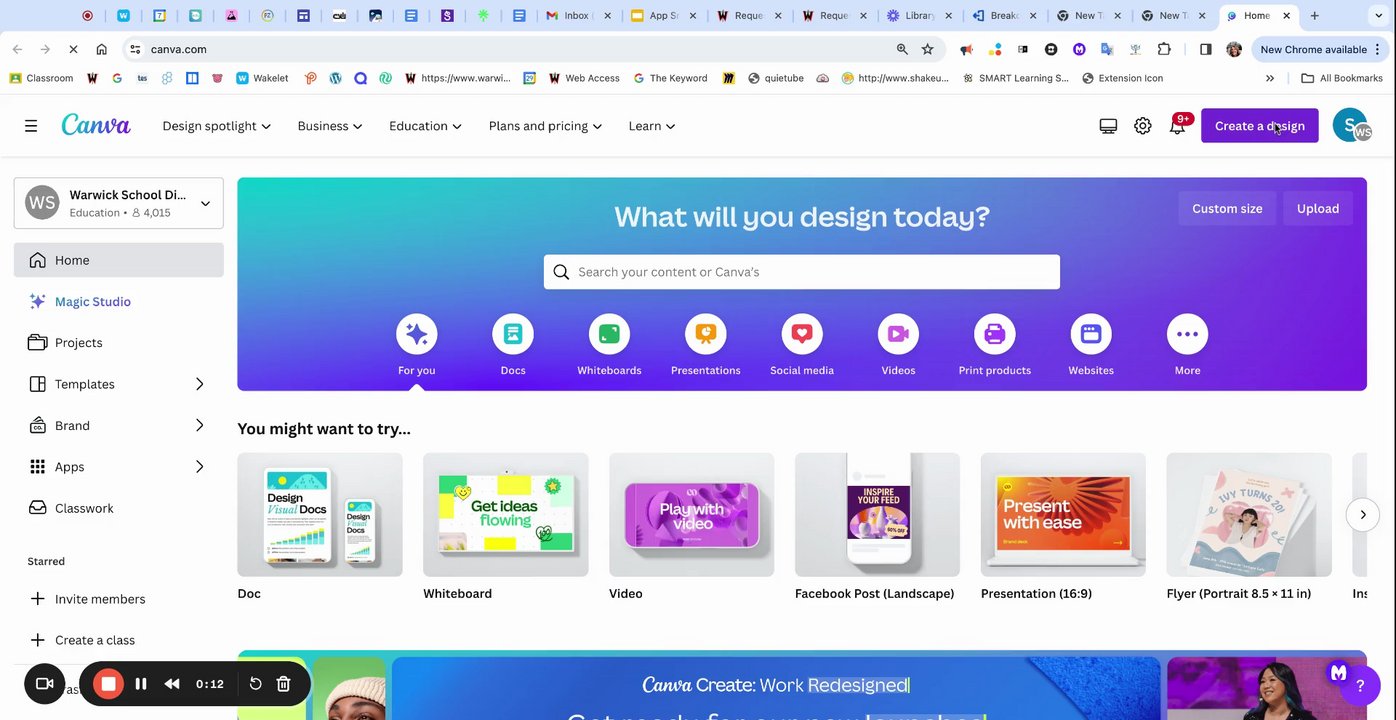Open Chrome extensions puzzle icon
The width and height of the screenshot is (1396, 720).
pos(1164,49)
